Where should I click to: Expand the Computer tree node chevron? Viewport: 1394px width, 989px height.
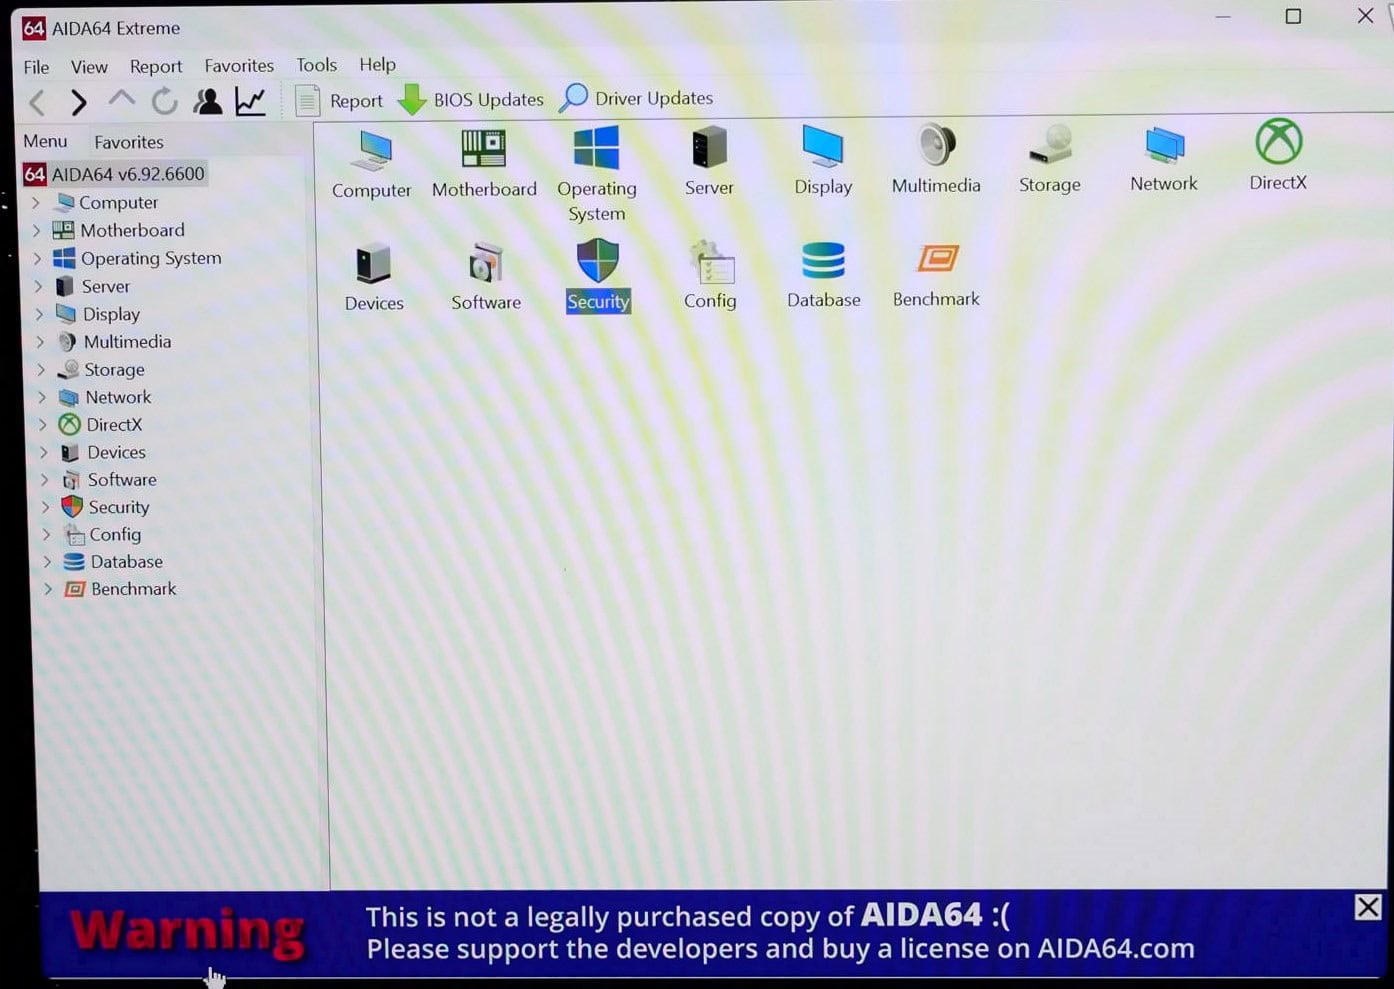coord(36,202)
